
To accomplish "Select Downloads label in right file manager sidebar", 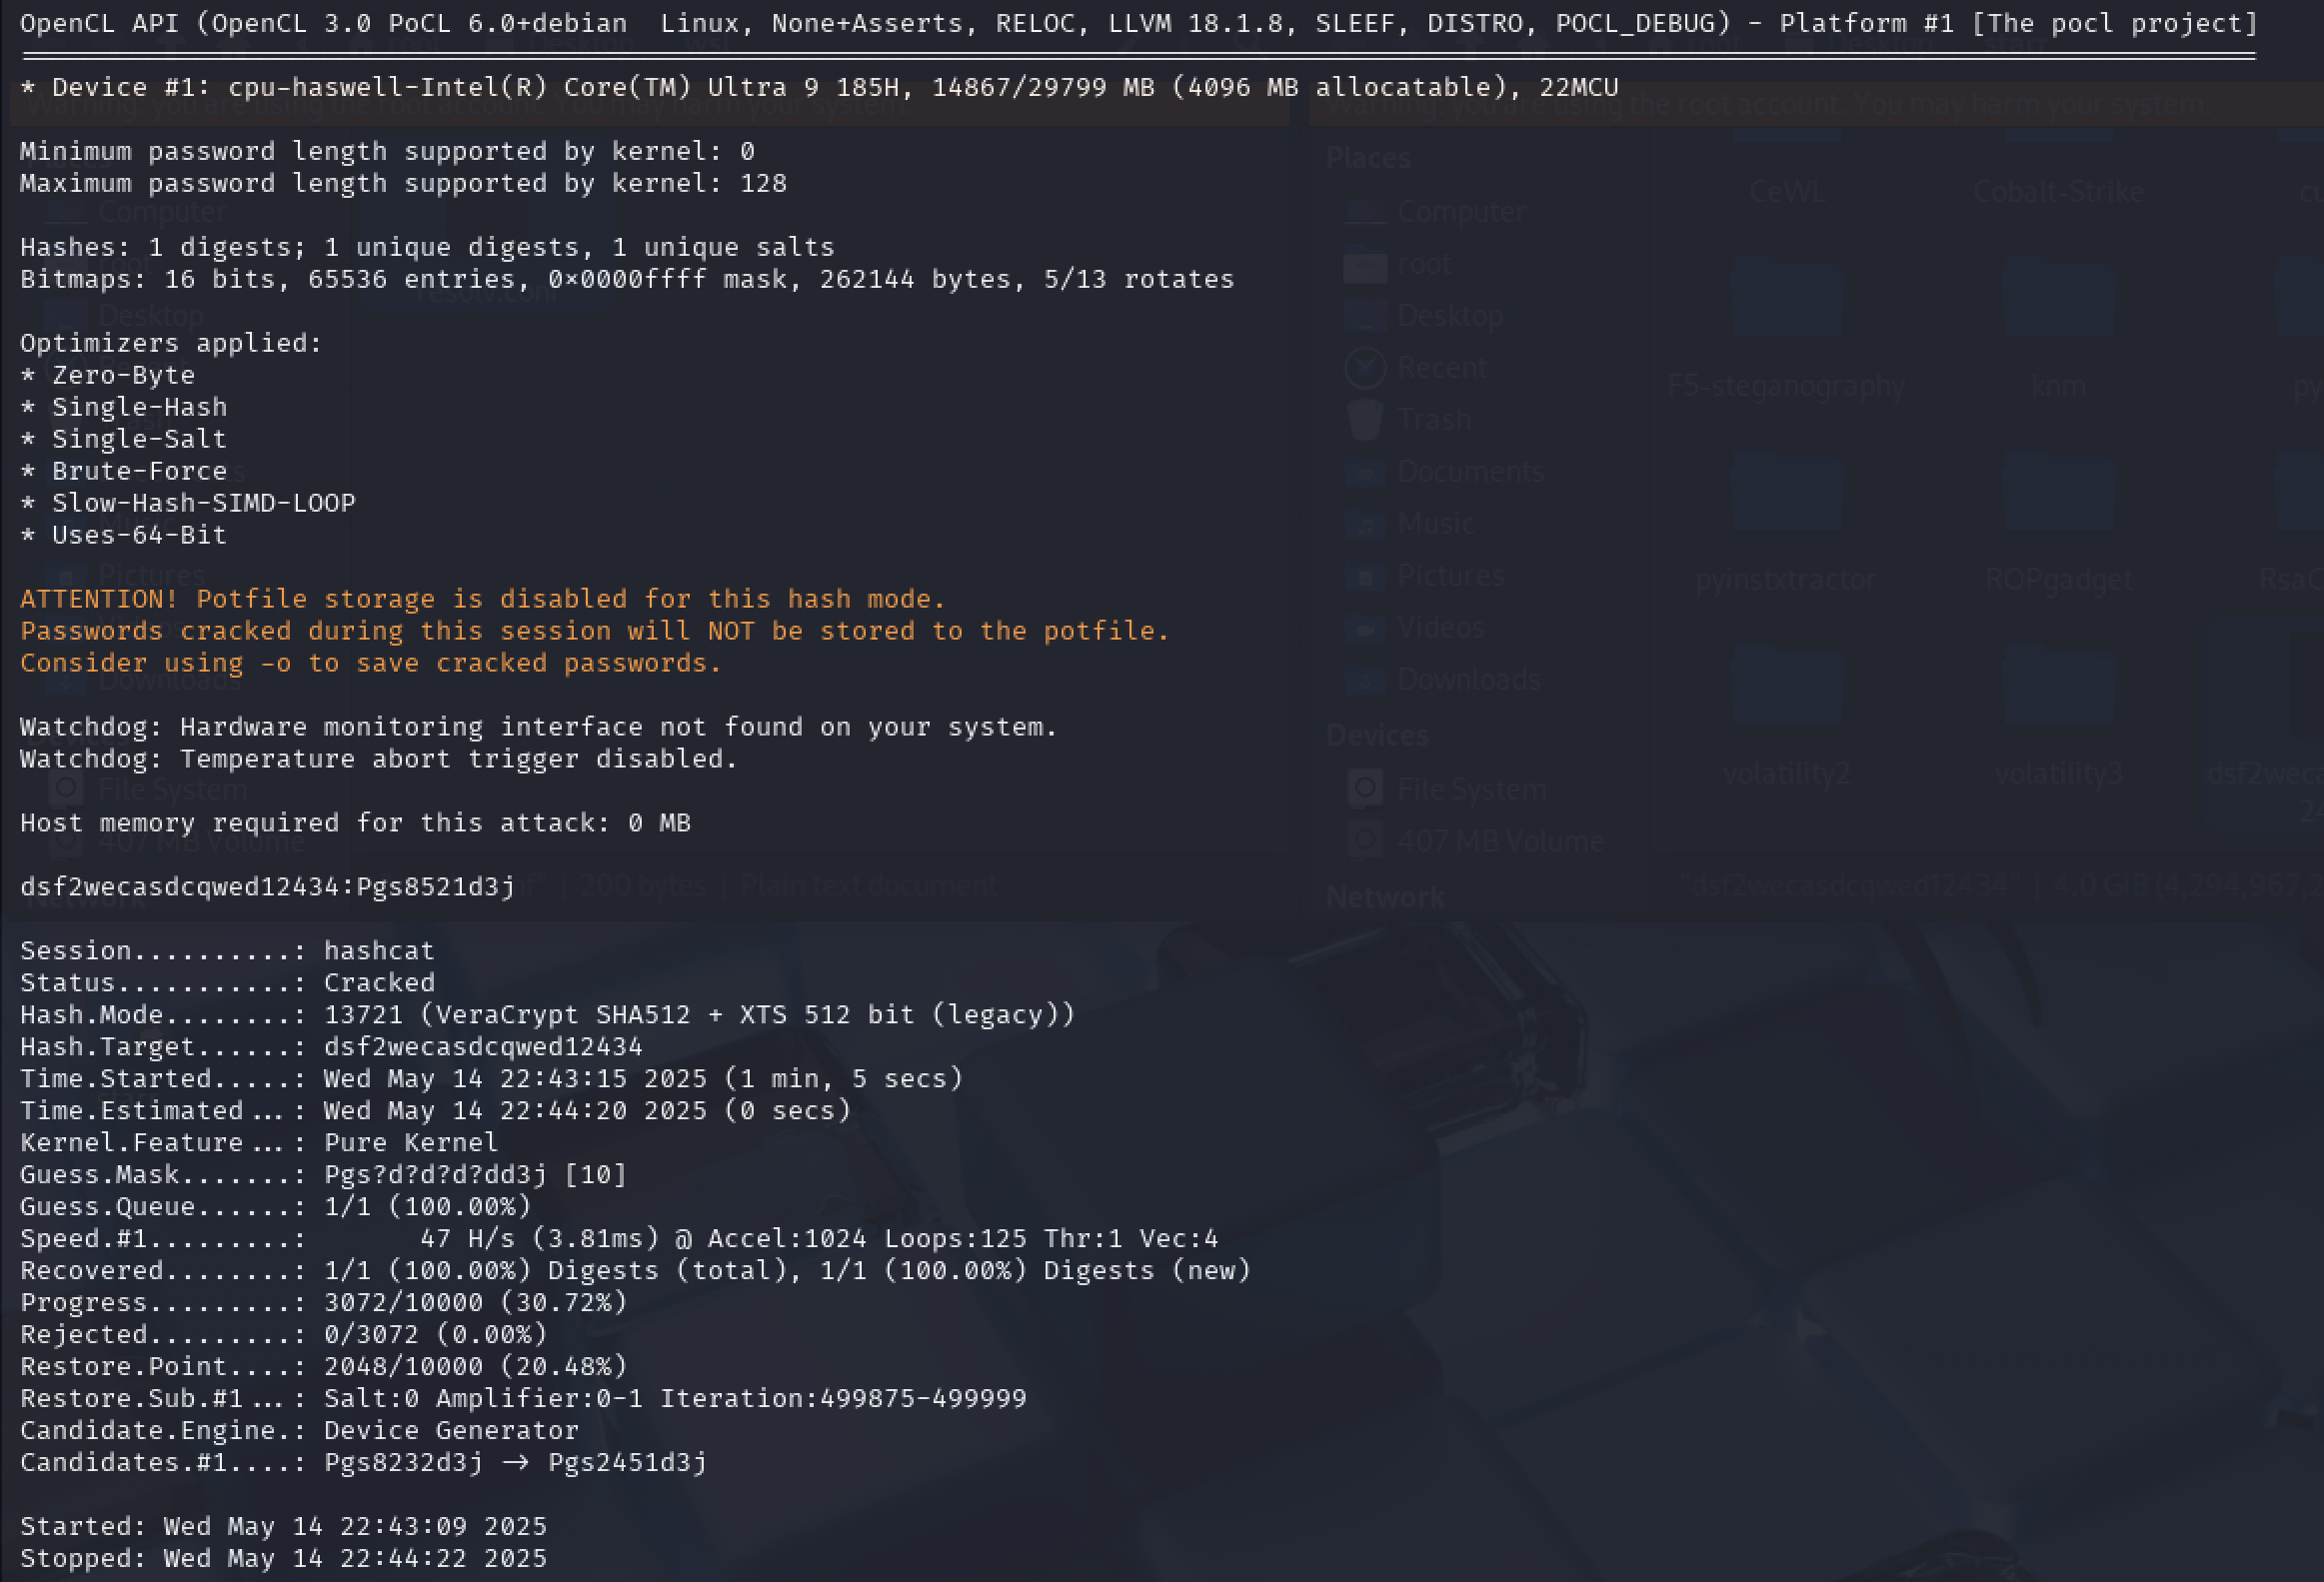I will click(1468, 680).
